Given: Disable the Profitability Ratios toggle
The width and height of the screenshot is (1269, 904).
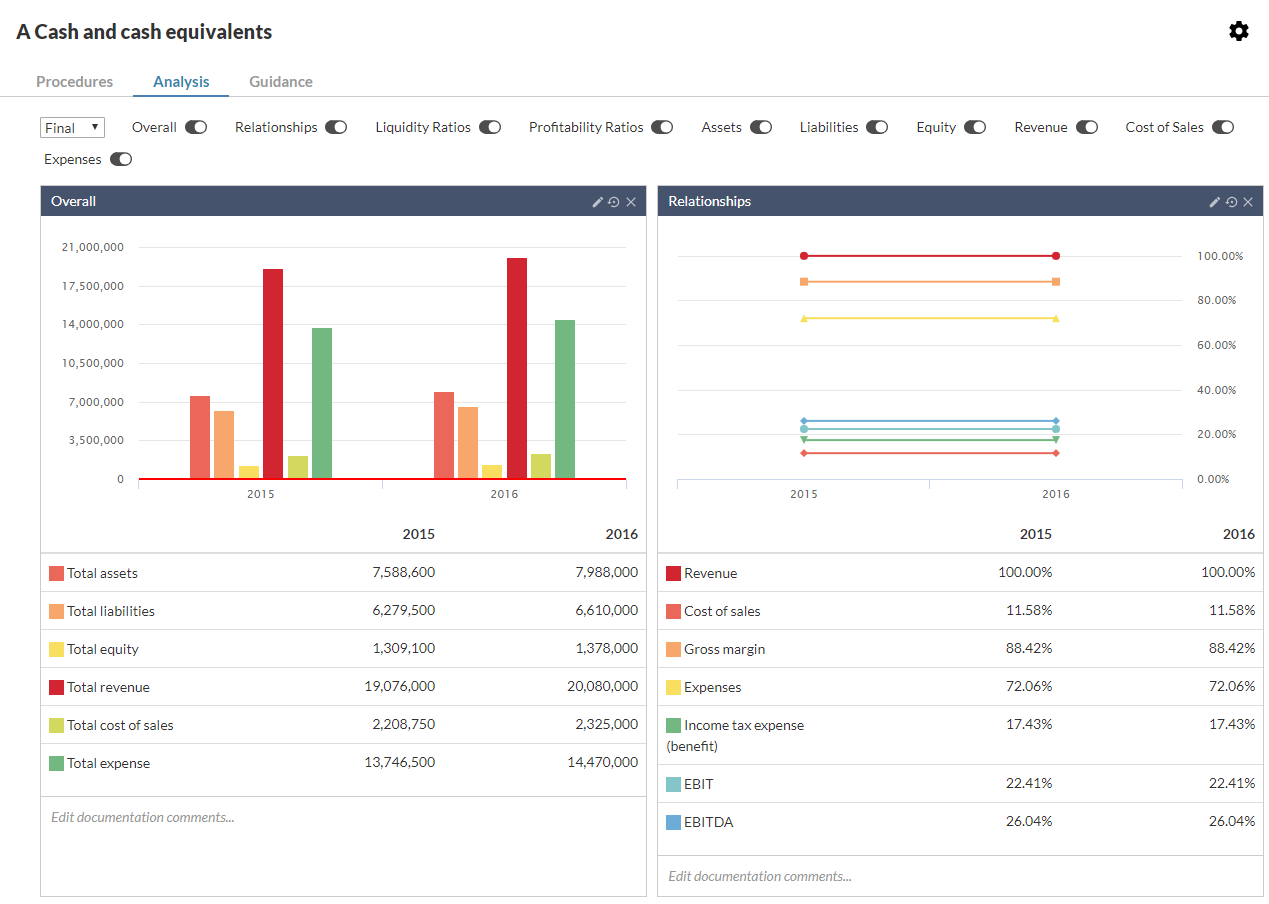Looking at the screenshot, I should click(661, 127).
